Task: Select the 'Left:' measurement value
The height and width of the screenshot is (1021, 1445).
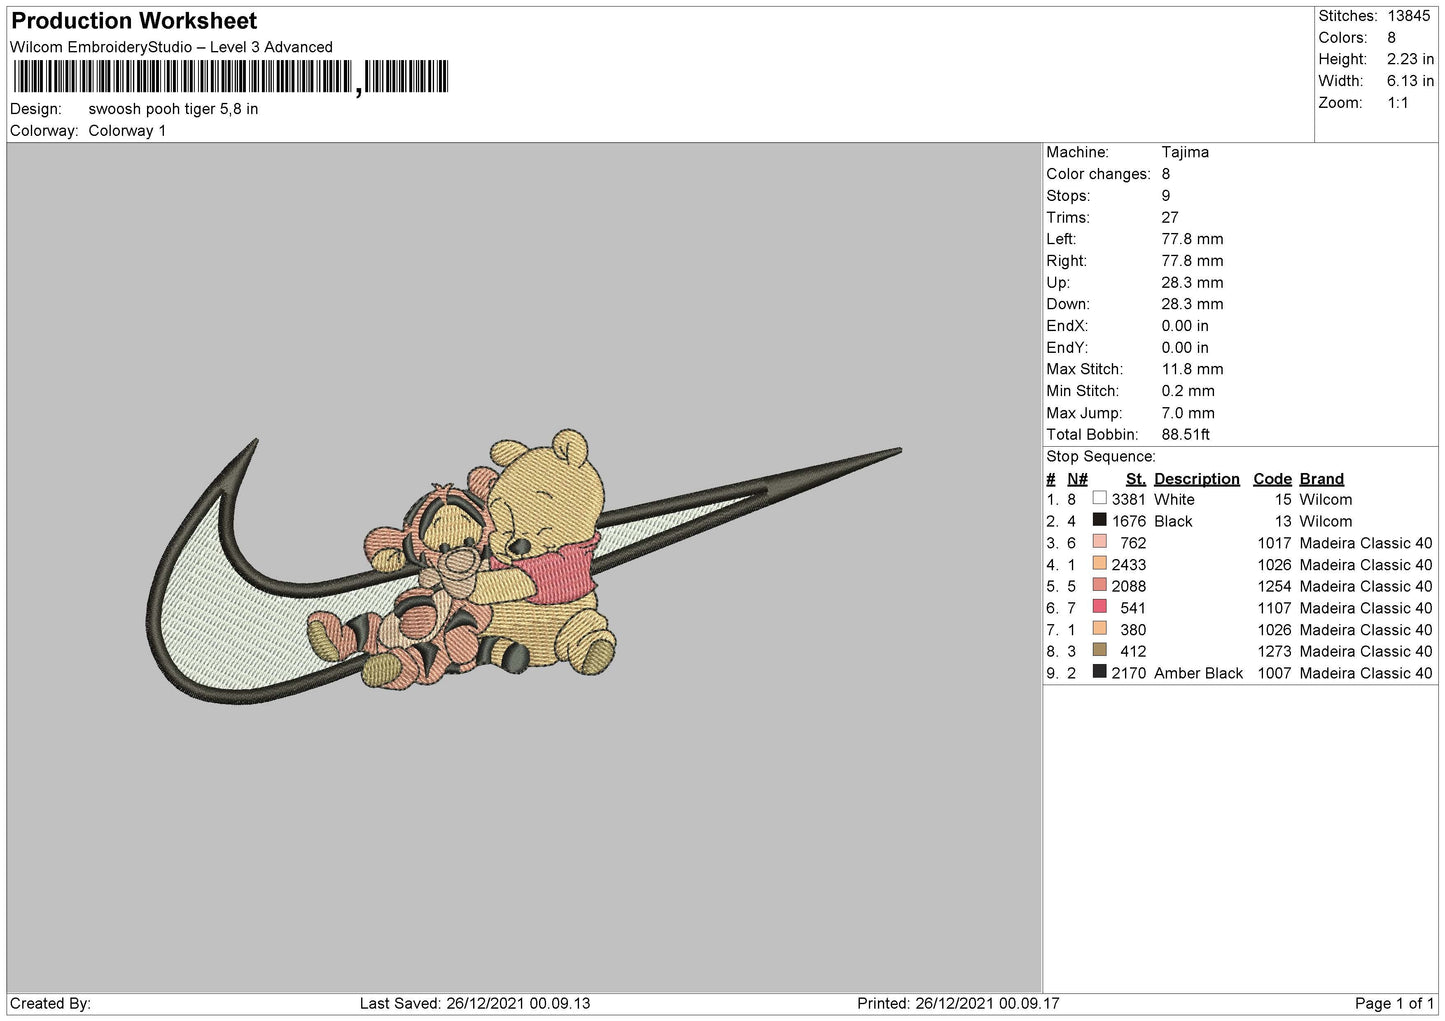Action: point(1192,239)
